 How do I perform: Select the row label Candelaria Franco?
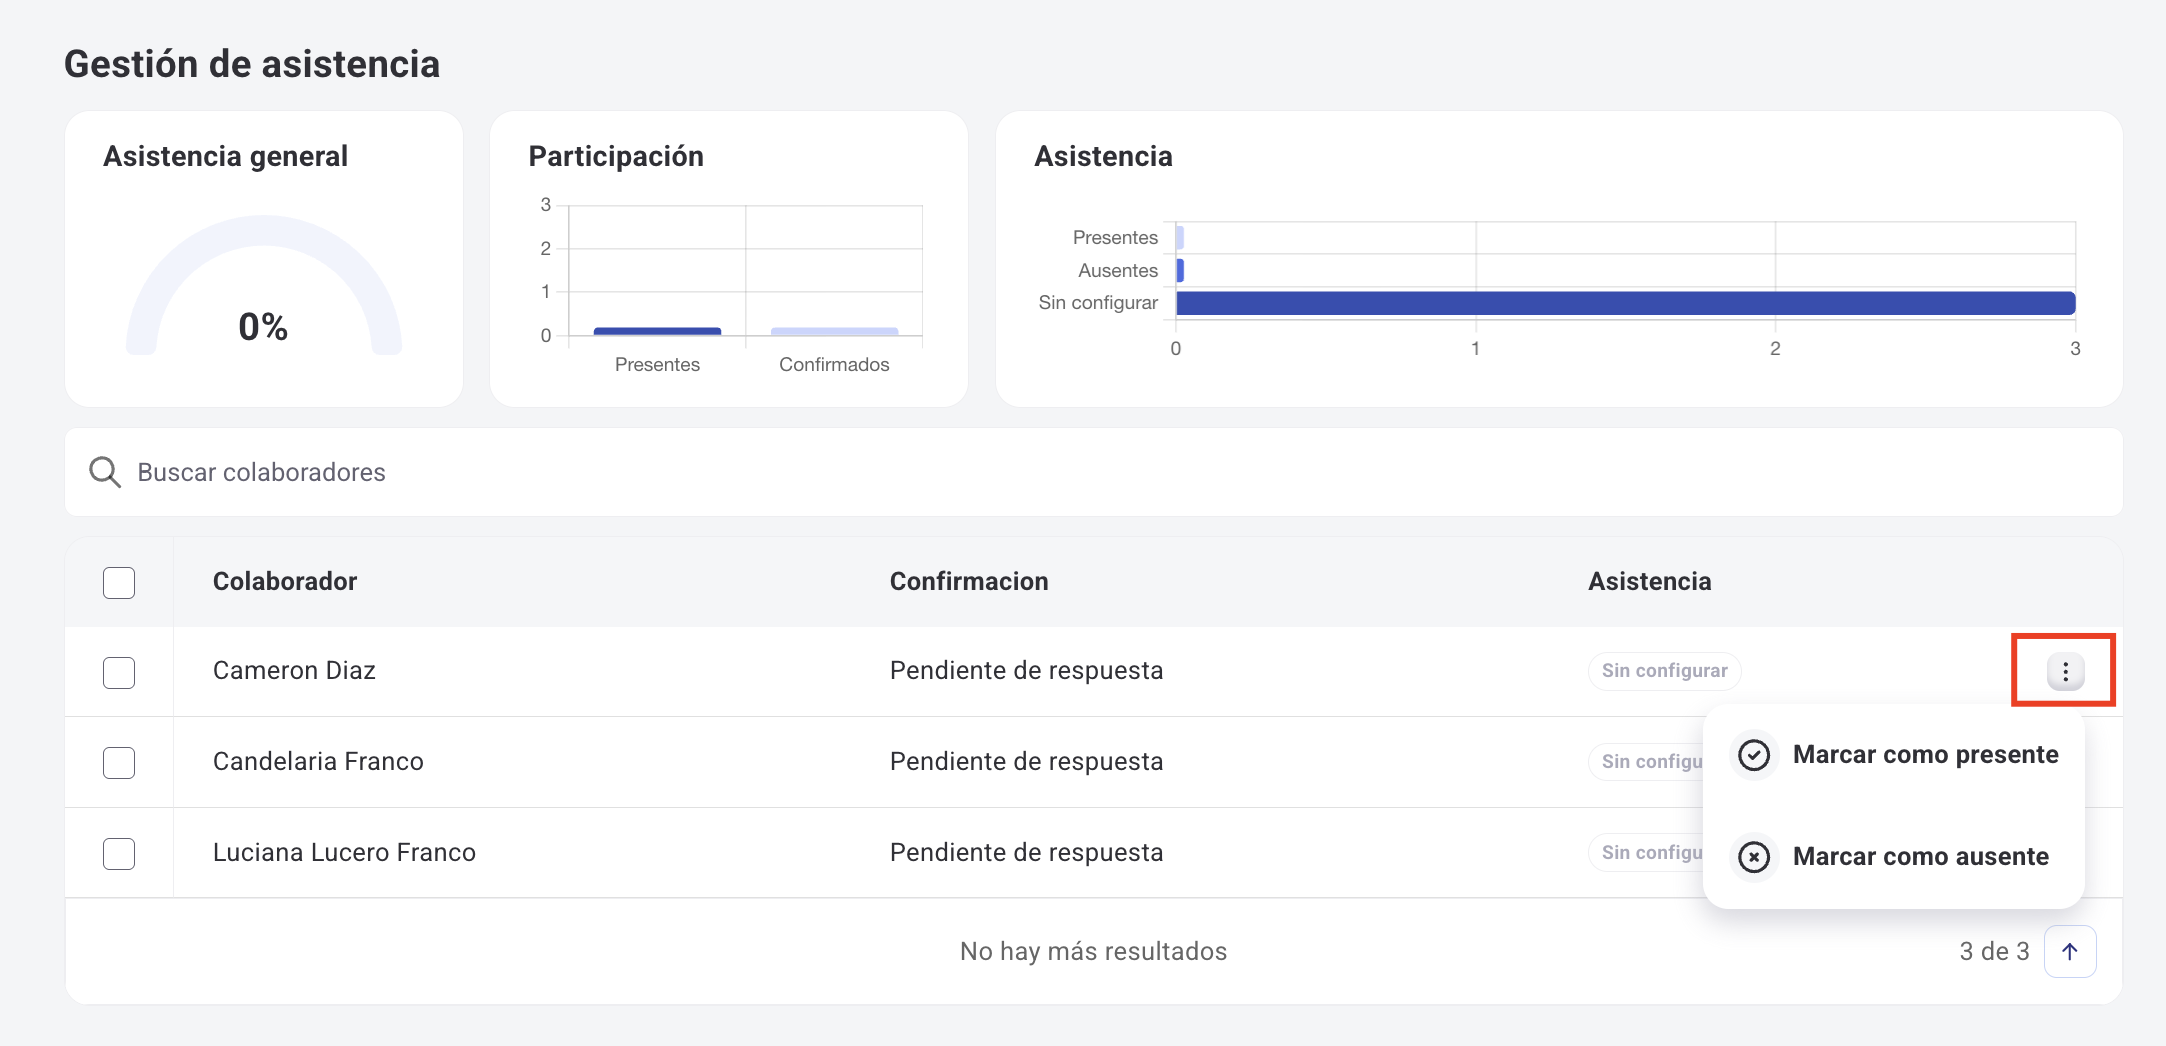(317, 761)
